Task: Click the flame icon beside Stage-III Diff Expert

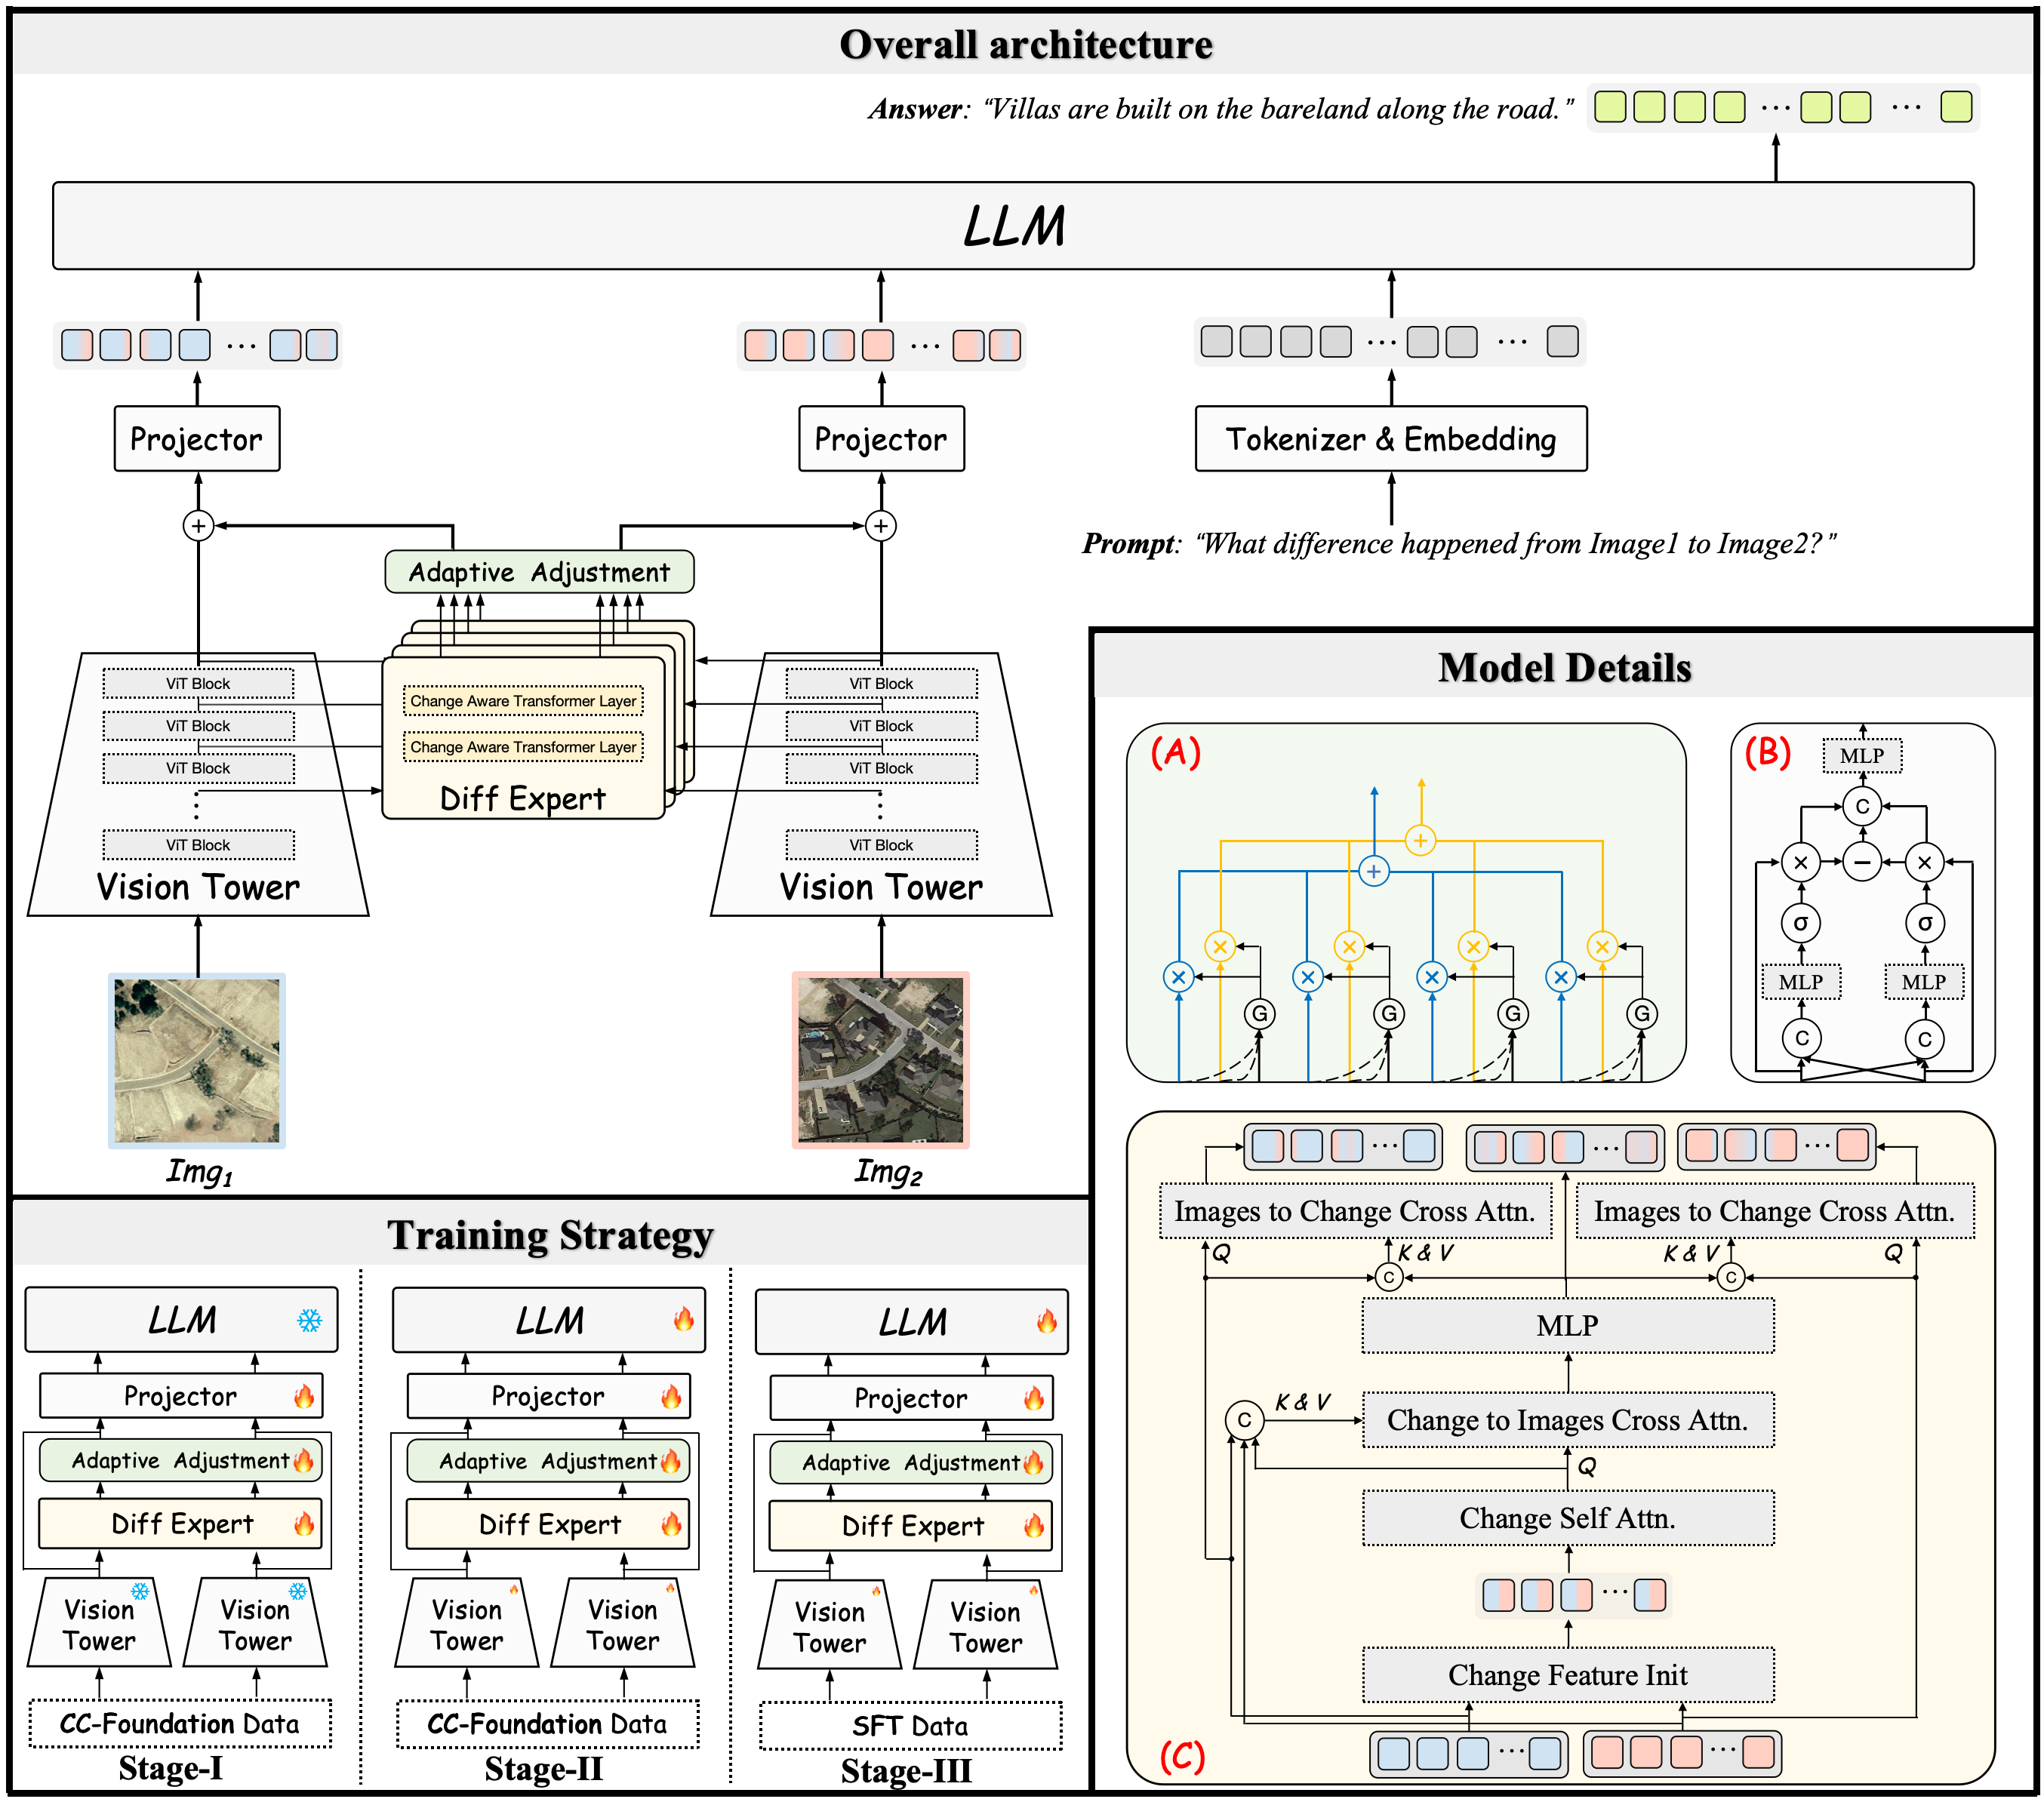Action: 1034,1526
